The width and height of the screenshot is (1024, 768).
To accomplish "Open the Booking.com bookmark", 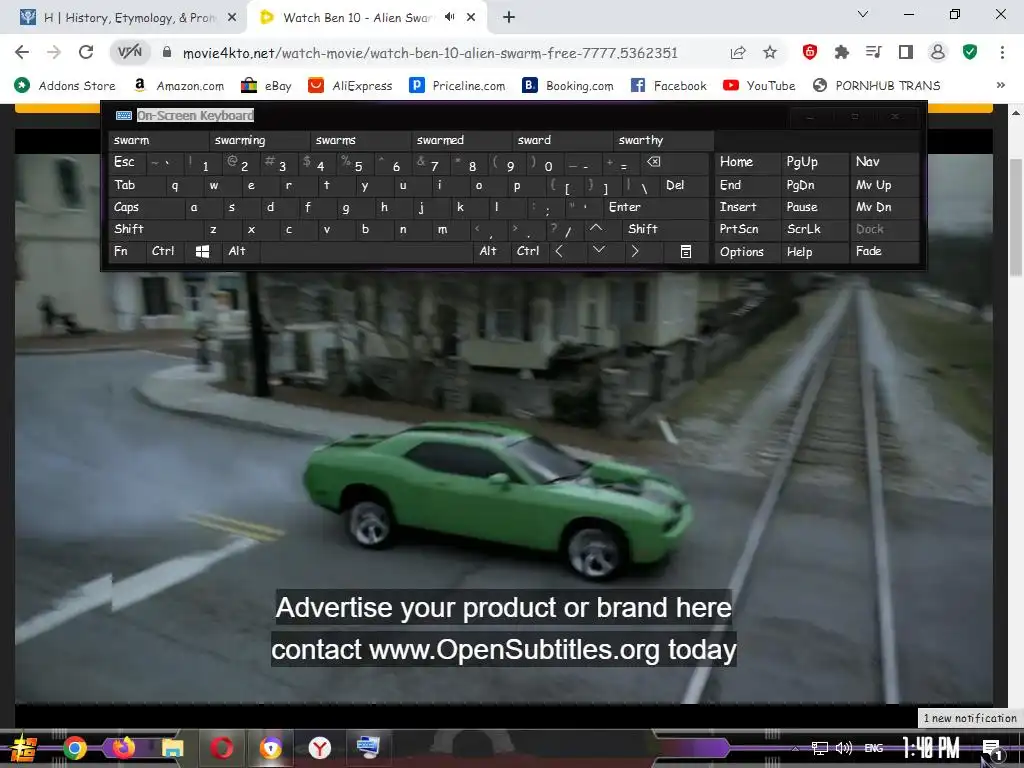I will pyautogui.click(x=568, y=86).
